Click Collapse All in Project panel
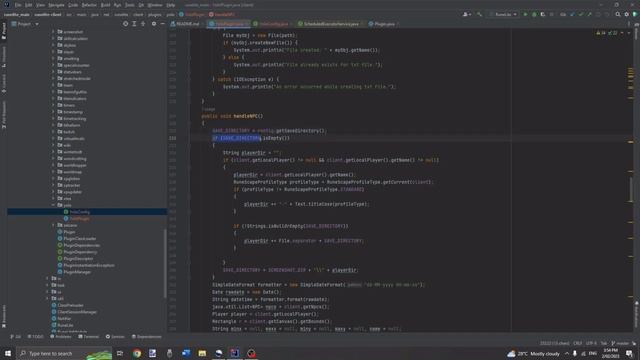Screen dimensions: 640x360 tap(143, 24)
